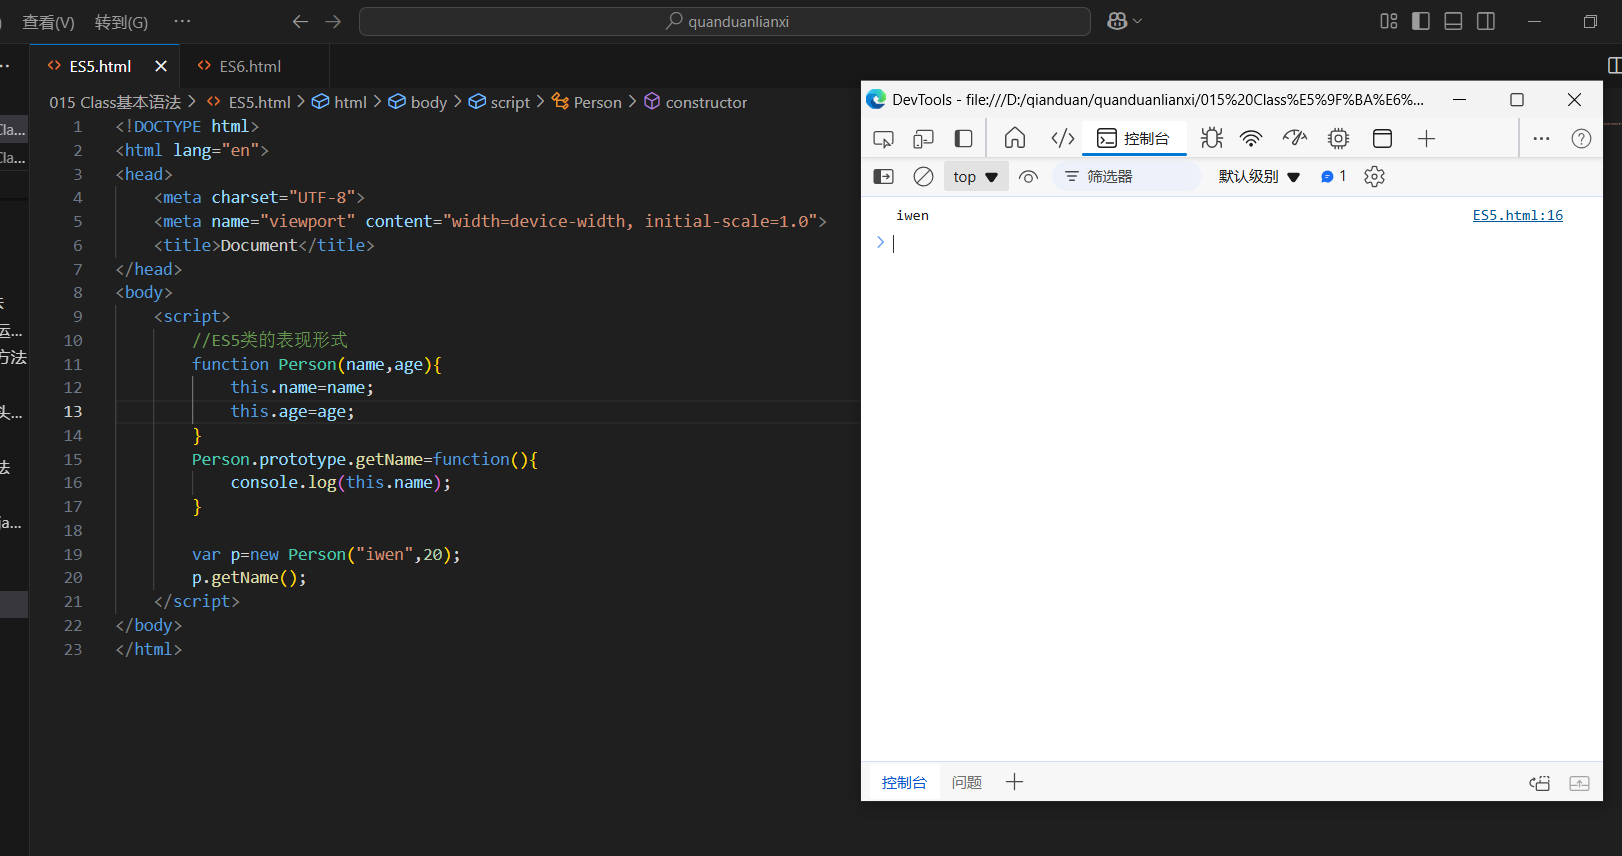This screenshot has width=1622, height=856.
Task: Click the iwen console output message
Action: [x=912, y=215]
